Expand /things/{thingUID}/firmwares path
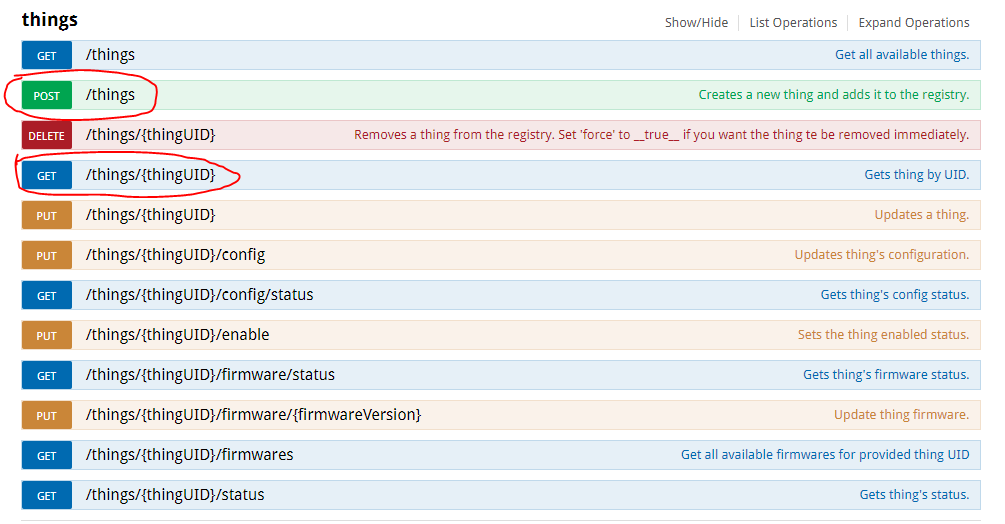Image resolution: width=1005 pixels, height=524 pixels. point(190,455)
